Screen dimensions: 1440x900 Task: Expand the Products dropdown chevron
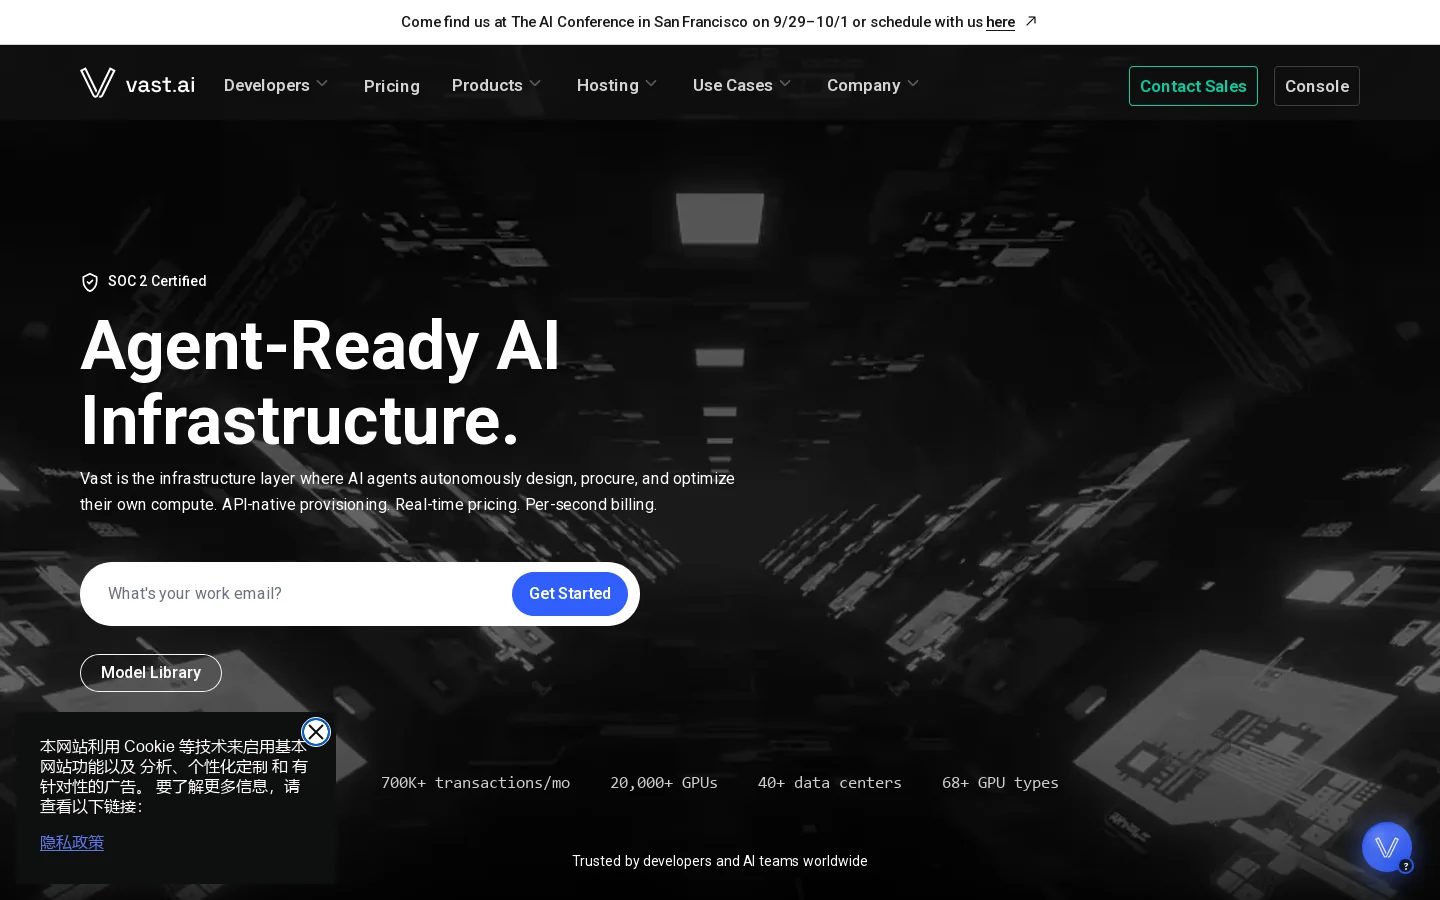point(535,84)
